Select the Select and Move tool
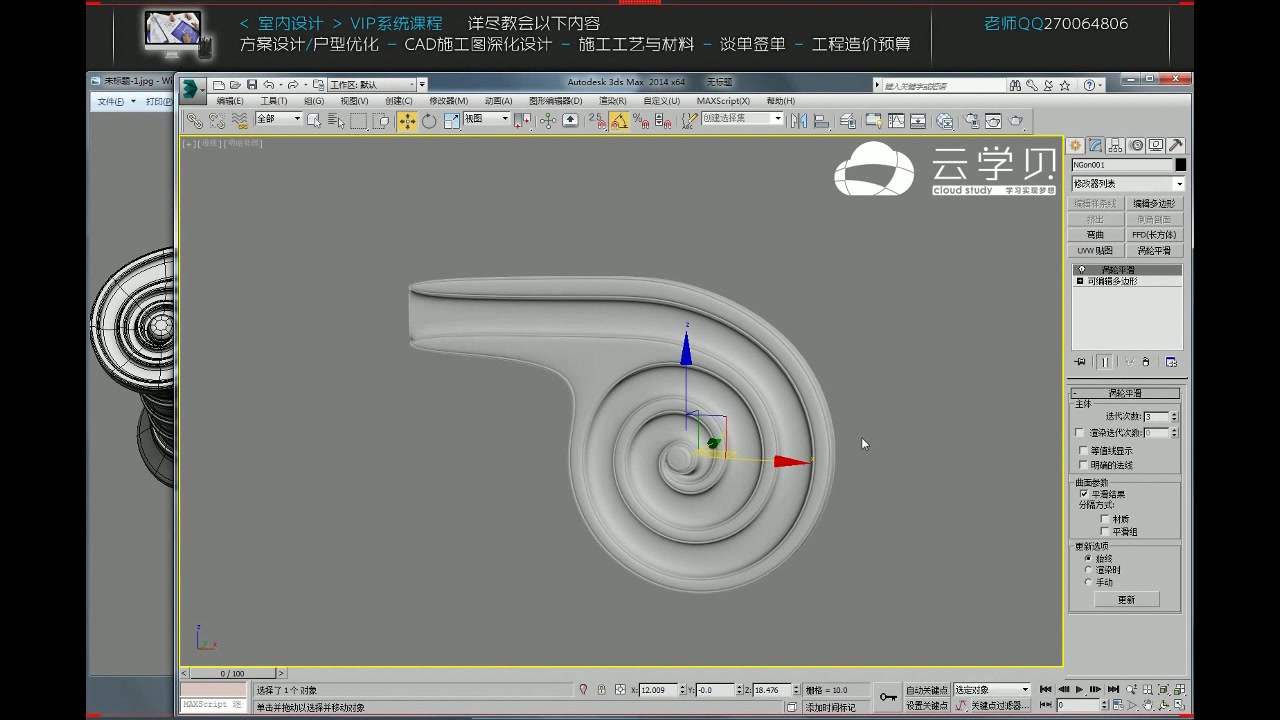The height and width of the screenshot is (720, 1280). point(409,121)
